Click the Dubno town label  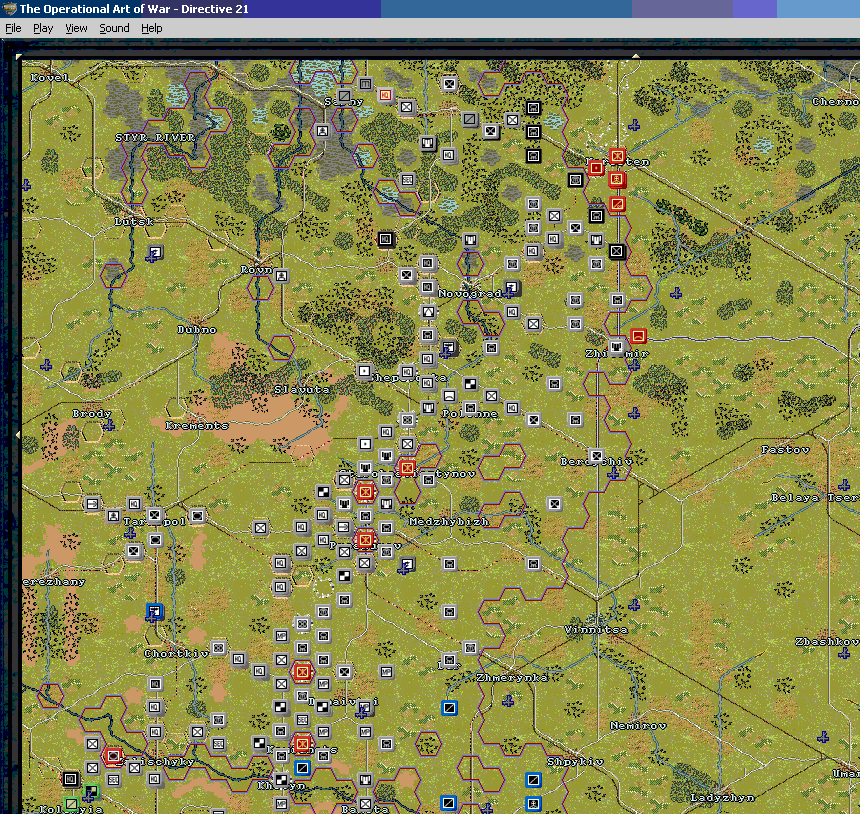(197, 330)
